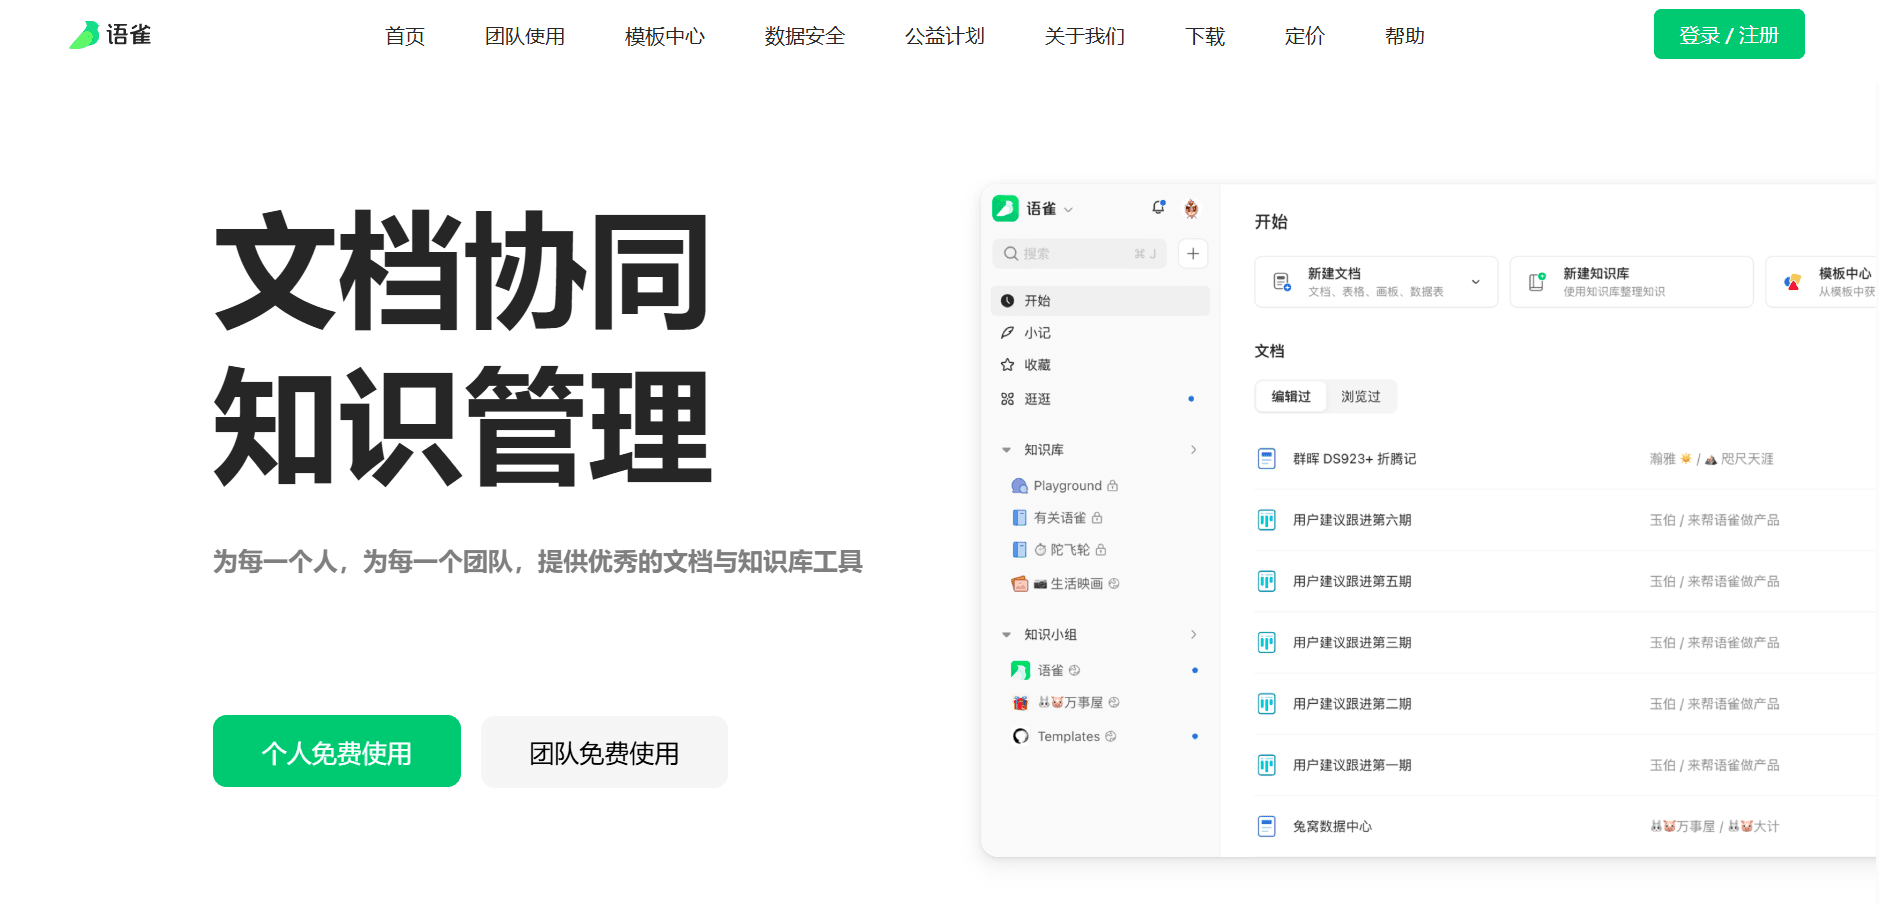Screen dimensions: 1879x904
Task: Click the 新建文档 document icon
Action: pos(1281,282)
